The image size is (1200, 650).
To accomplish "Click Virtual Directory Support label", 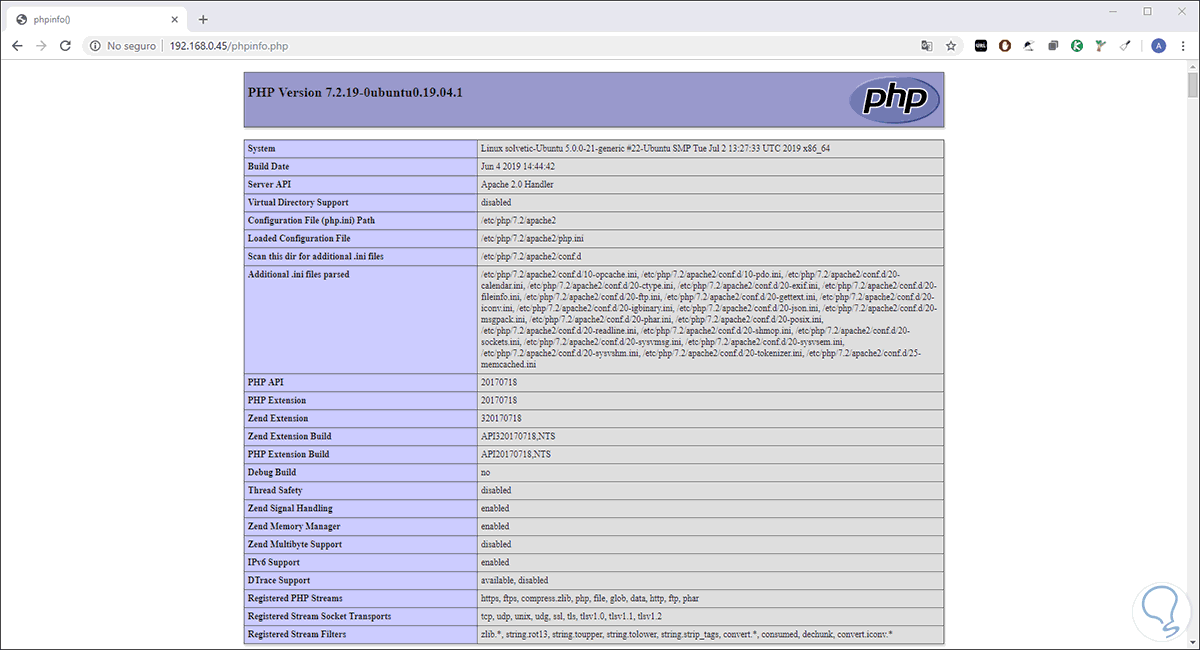I will point(298,202).
